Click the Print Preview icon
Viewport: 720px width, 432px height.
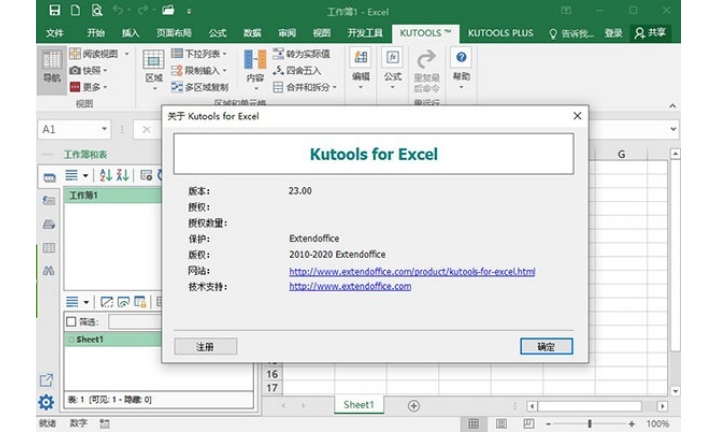point(96,10)
